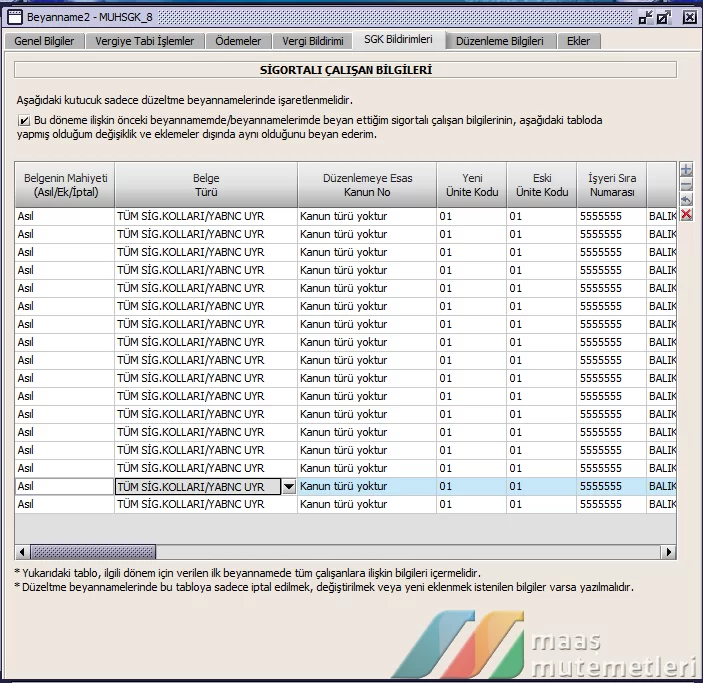Click the window icon left of Beyanname2 title

(15, 17)
